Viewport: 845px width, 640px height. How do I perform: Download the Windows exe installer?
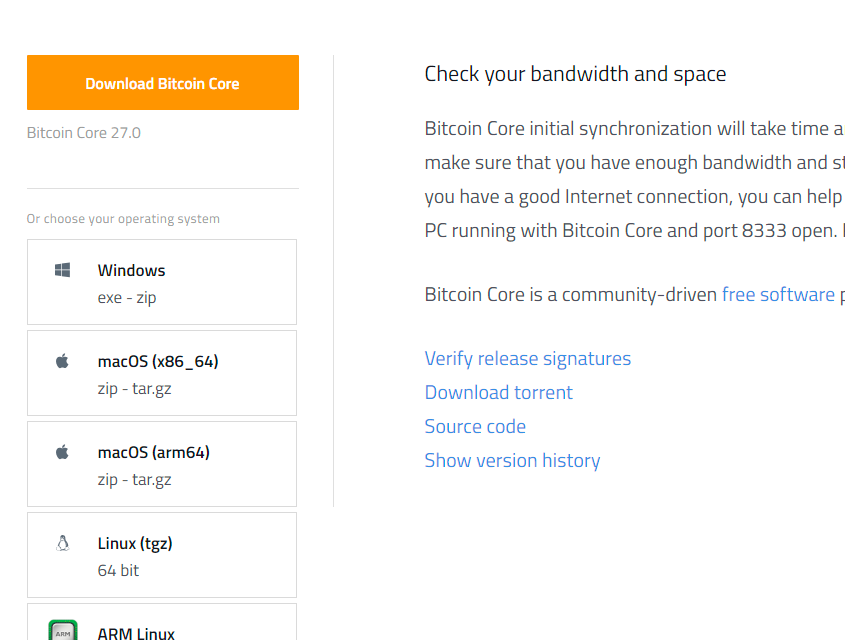109,297
